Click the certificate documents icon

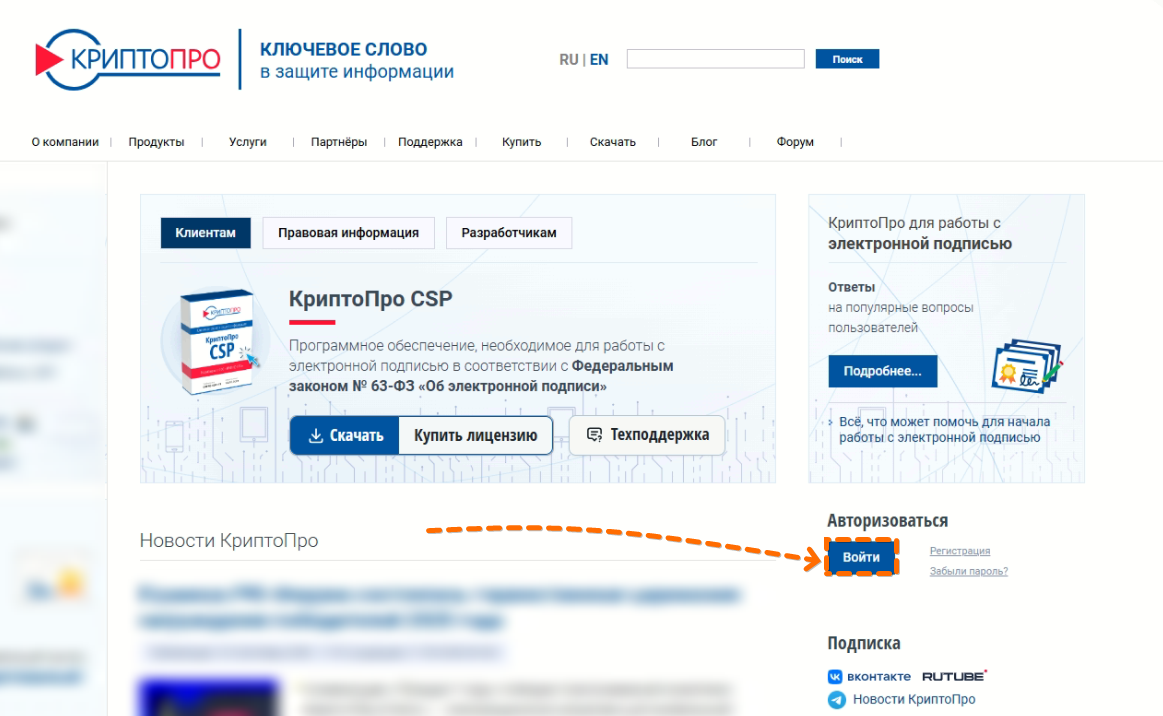click(1027, 367)
